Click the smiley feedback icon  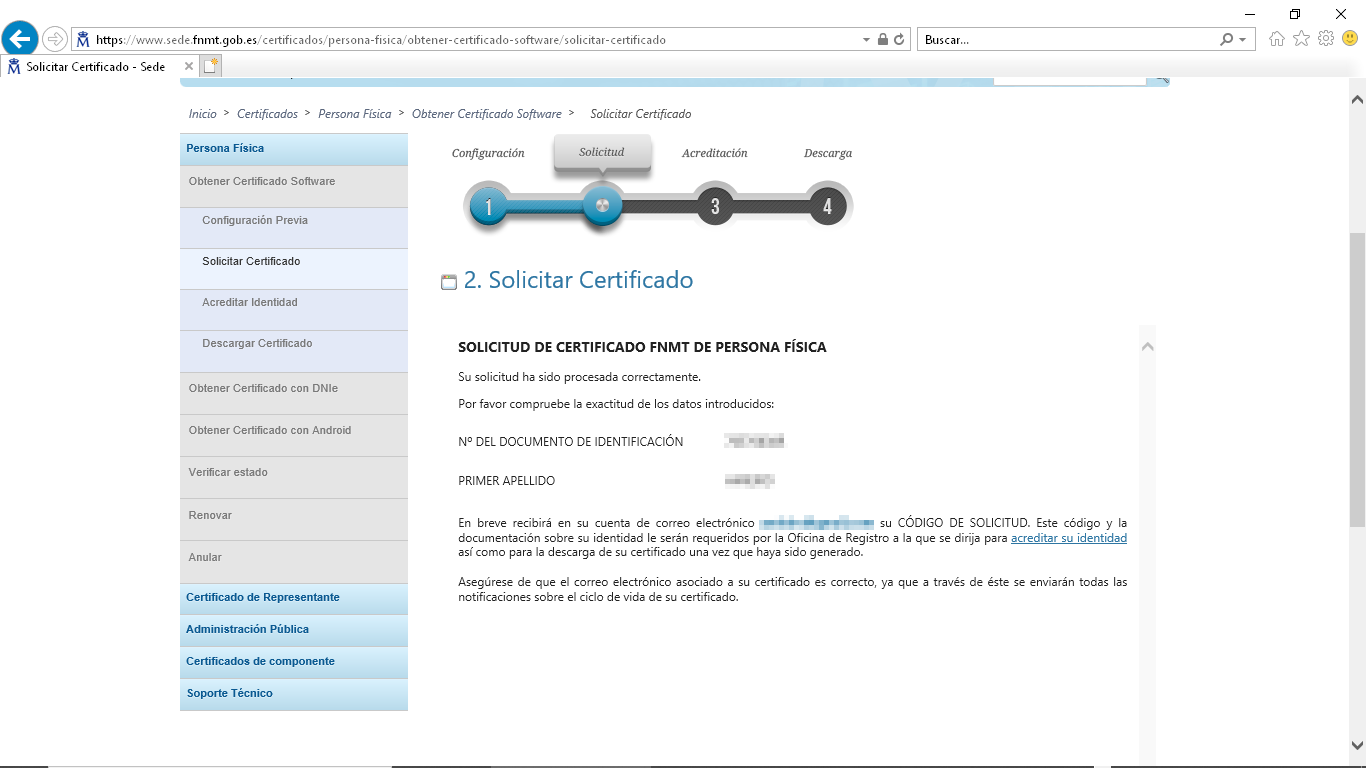(1350, 39)
